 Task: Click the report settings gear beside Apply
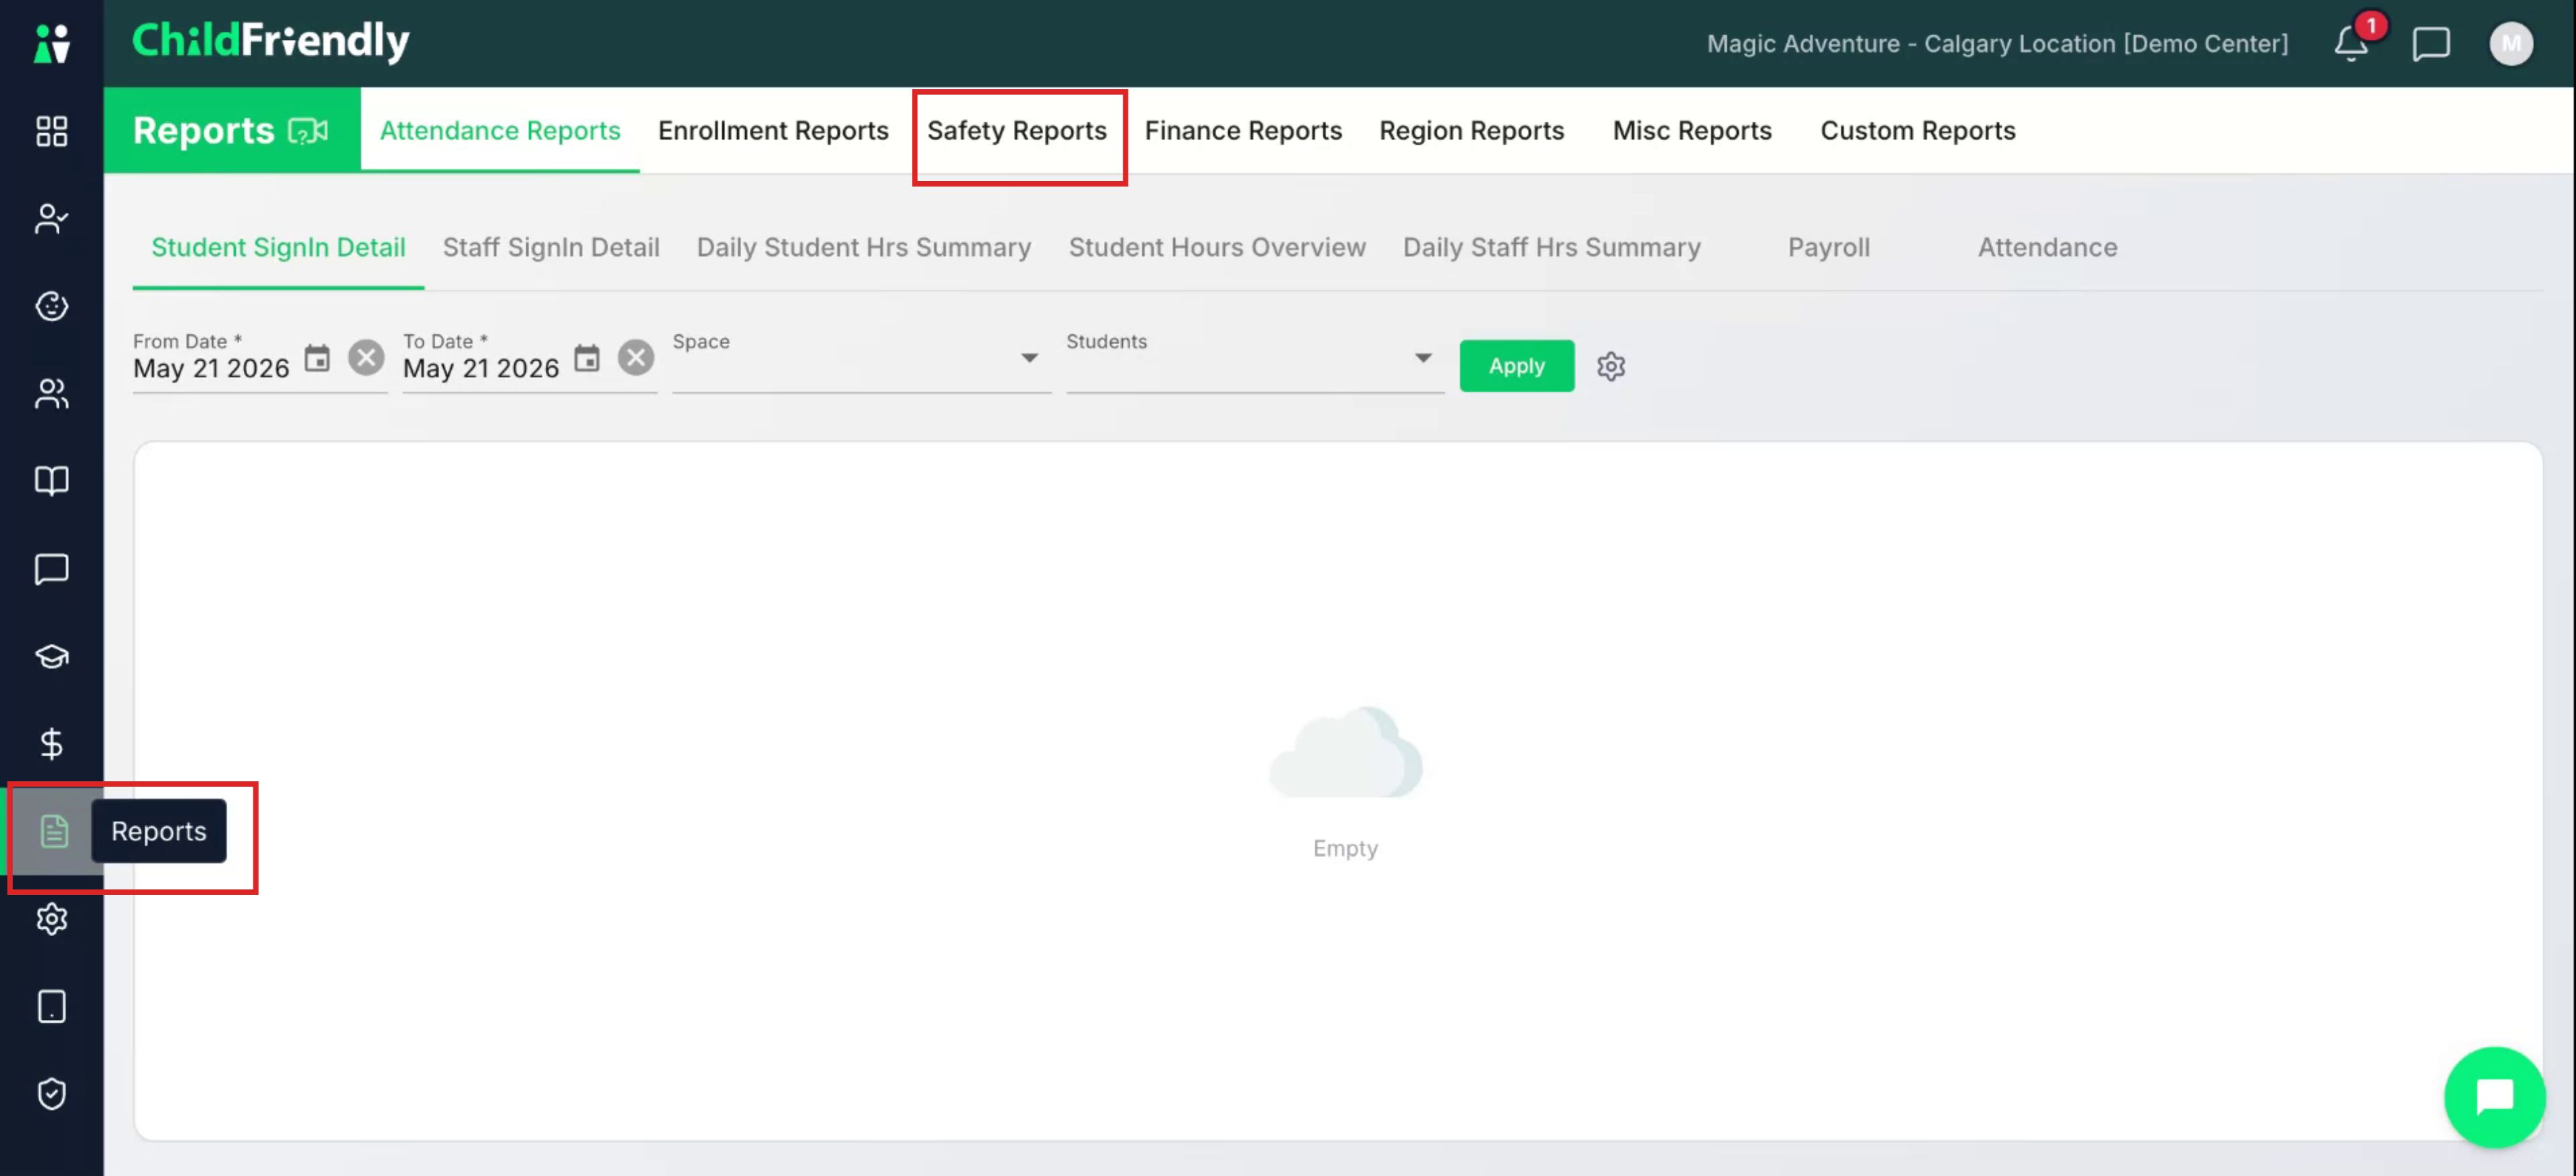tap(1611, 366)
